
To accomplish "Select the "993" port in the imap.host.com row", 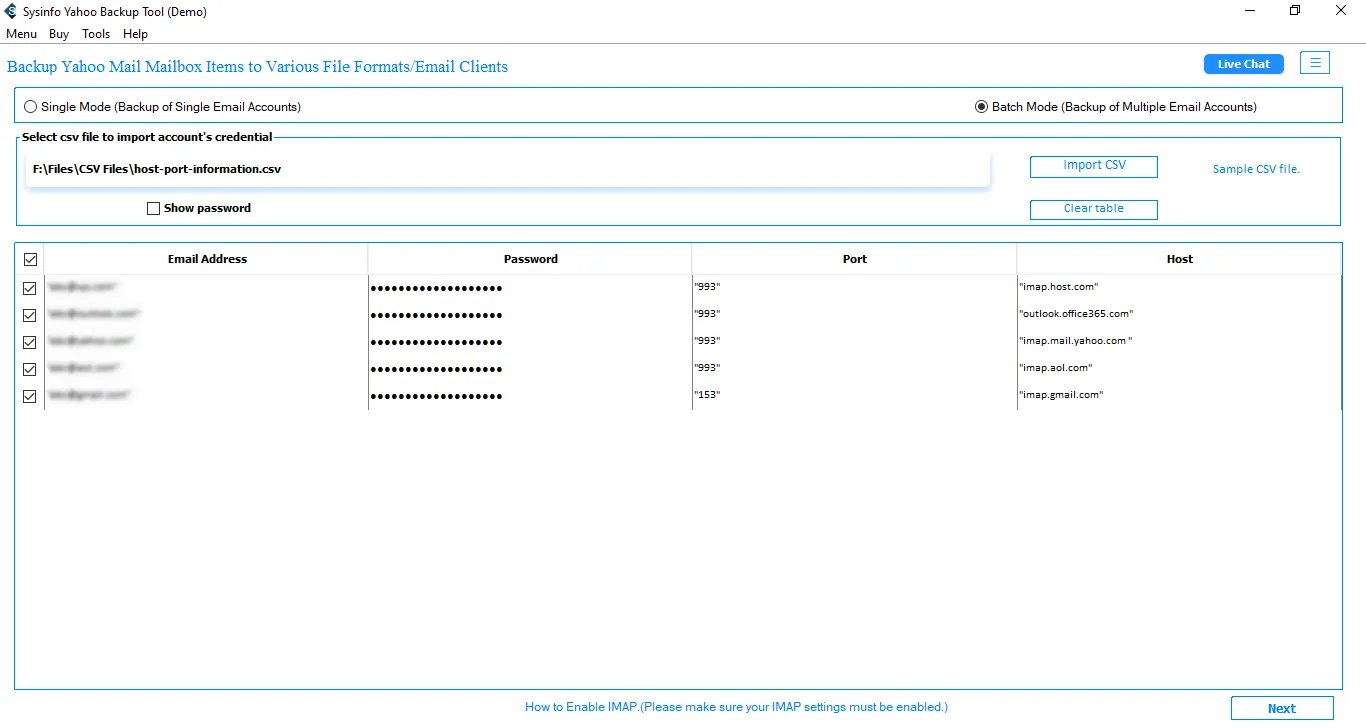I will click(855, 287).
